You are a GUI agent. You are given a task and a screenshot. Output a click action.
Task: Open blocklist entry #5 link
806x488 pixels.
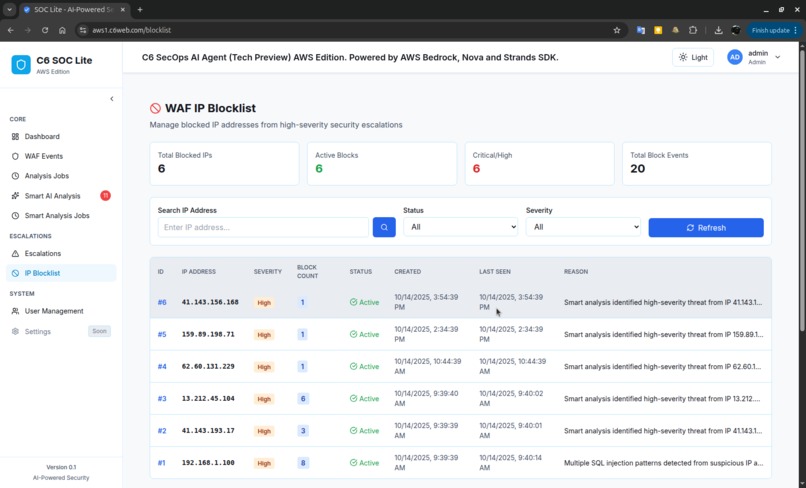(162, 334)
